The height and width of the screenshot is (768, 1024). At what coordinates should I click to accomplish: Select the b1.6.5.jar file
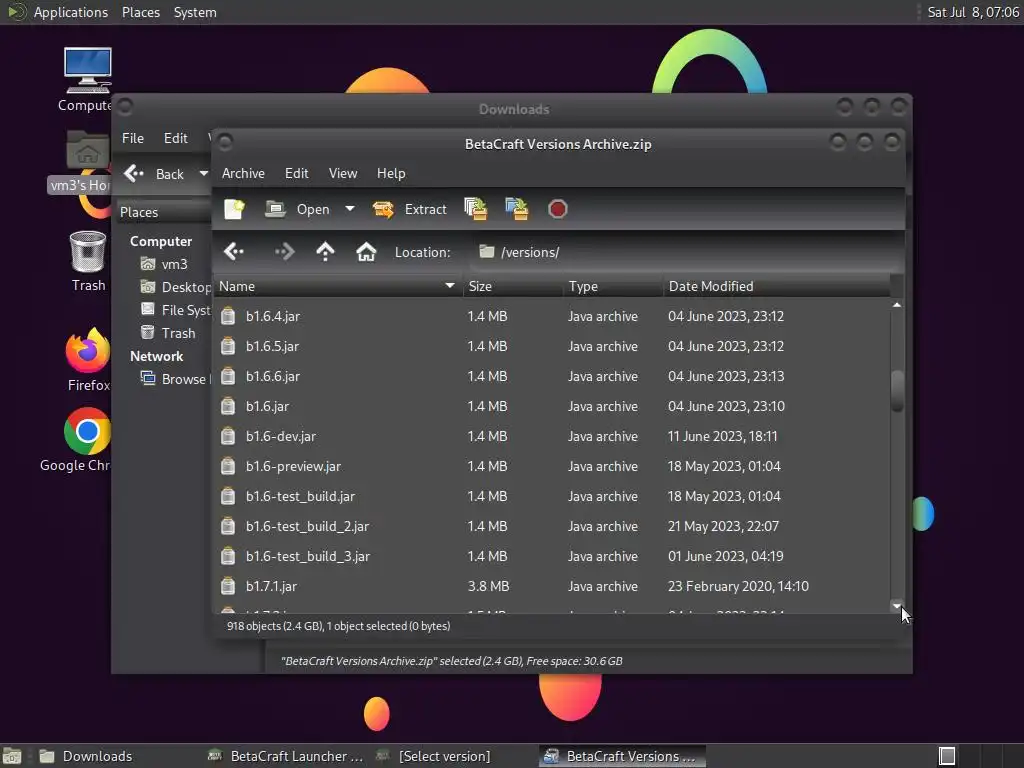click(x=552, y=346)
